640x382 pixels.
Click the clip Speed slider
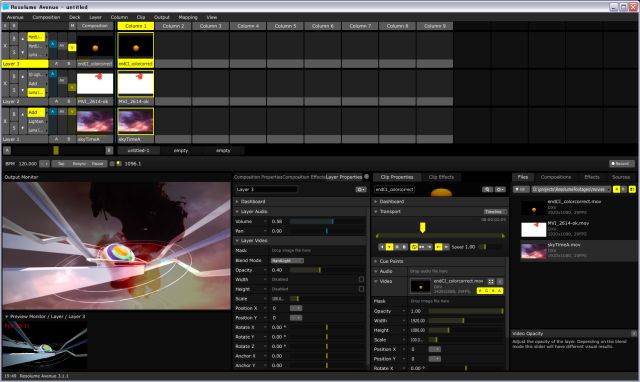491,247
